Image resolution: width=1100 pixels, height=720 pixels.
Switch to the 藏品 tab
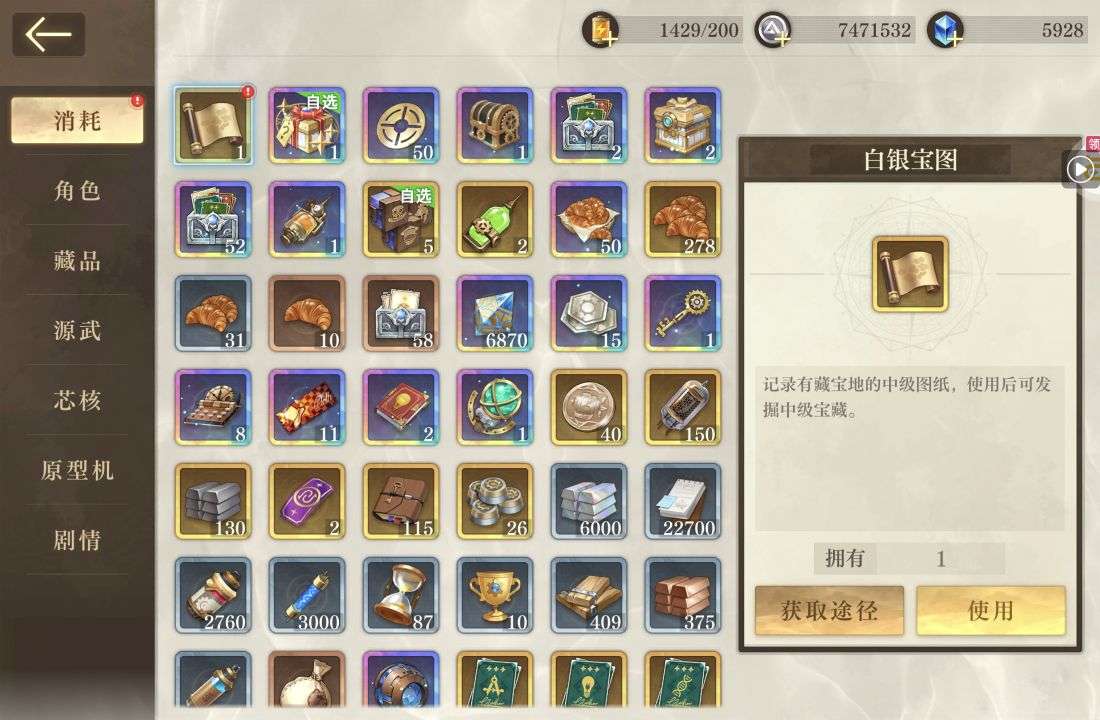pos(77,260)
